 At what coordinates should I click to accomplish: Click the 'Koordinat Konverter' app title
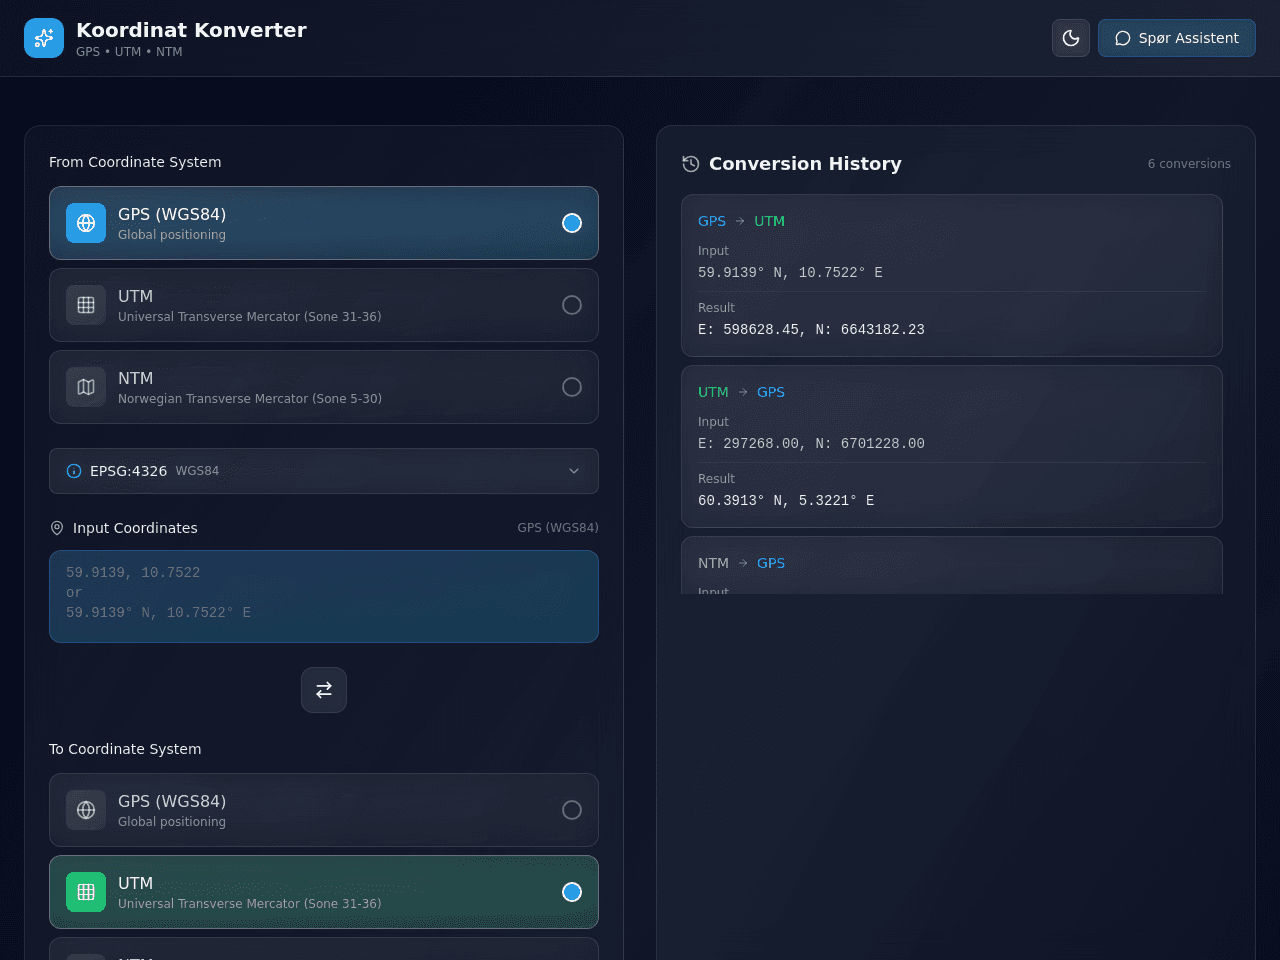click(191, 30)
